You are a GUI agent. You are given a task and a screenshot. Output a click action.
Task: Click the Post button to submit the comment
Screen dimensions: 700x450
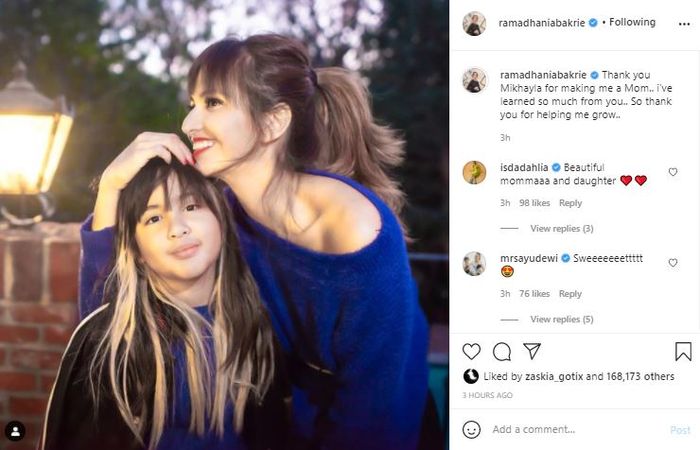[680, 430]
